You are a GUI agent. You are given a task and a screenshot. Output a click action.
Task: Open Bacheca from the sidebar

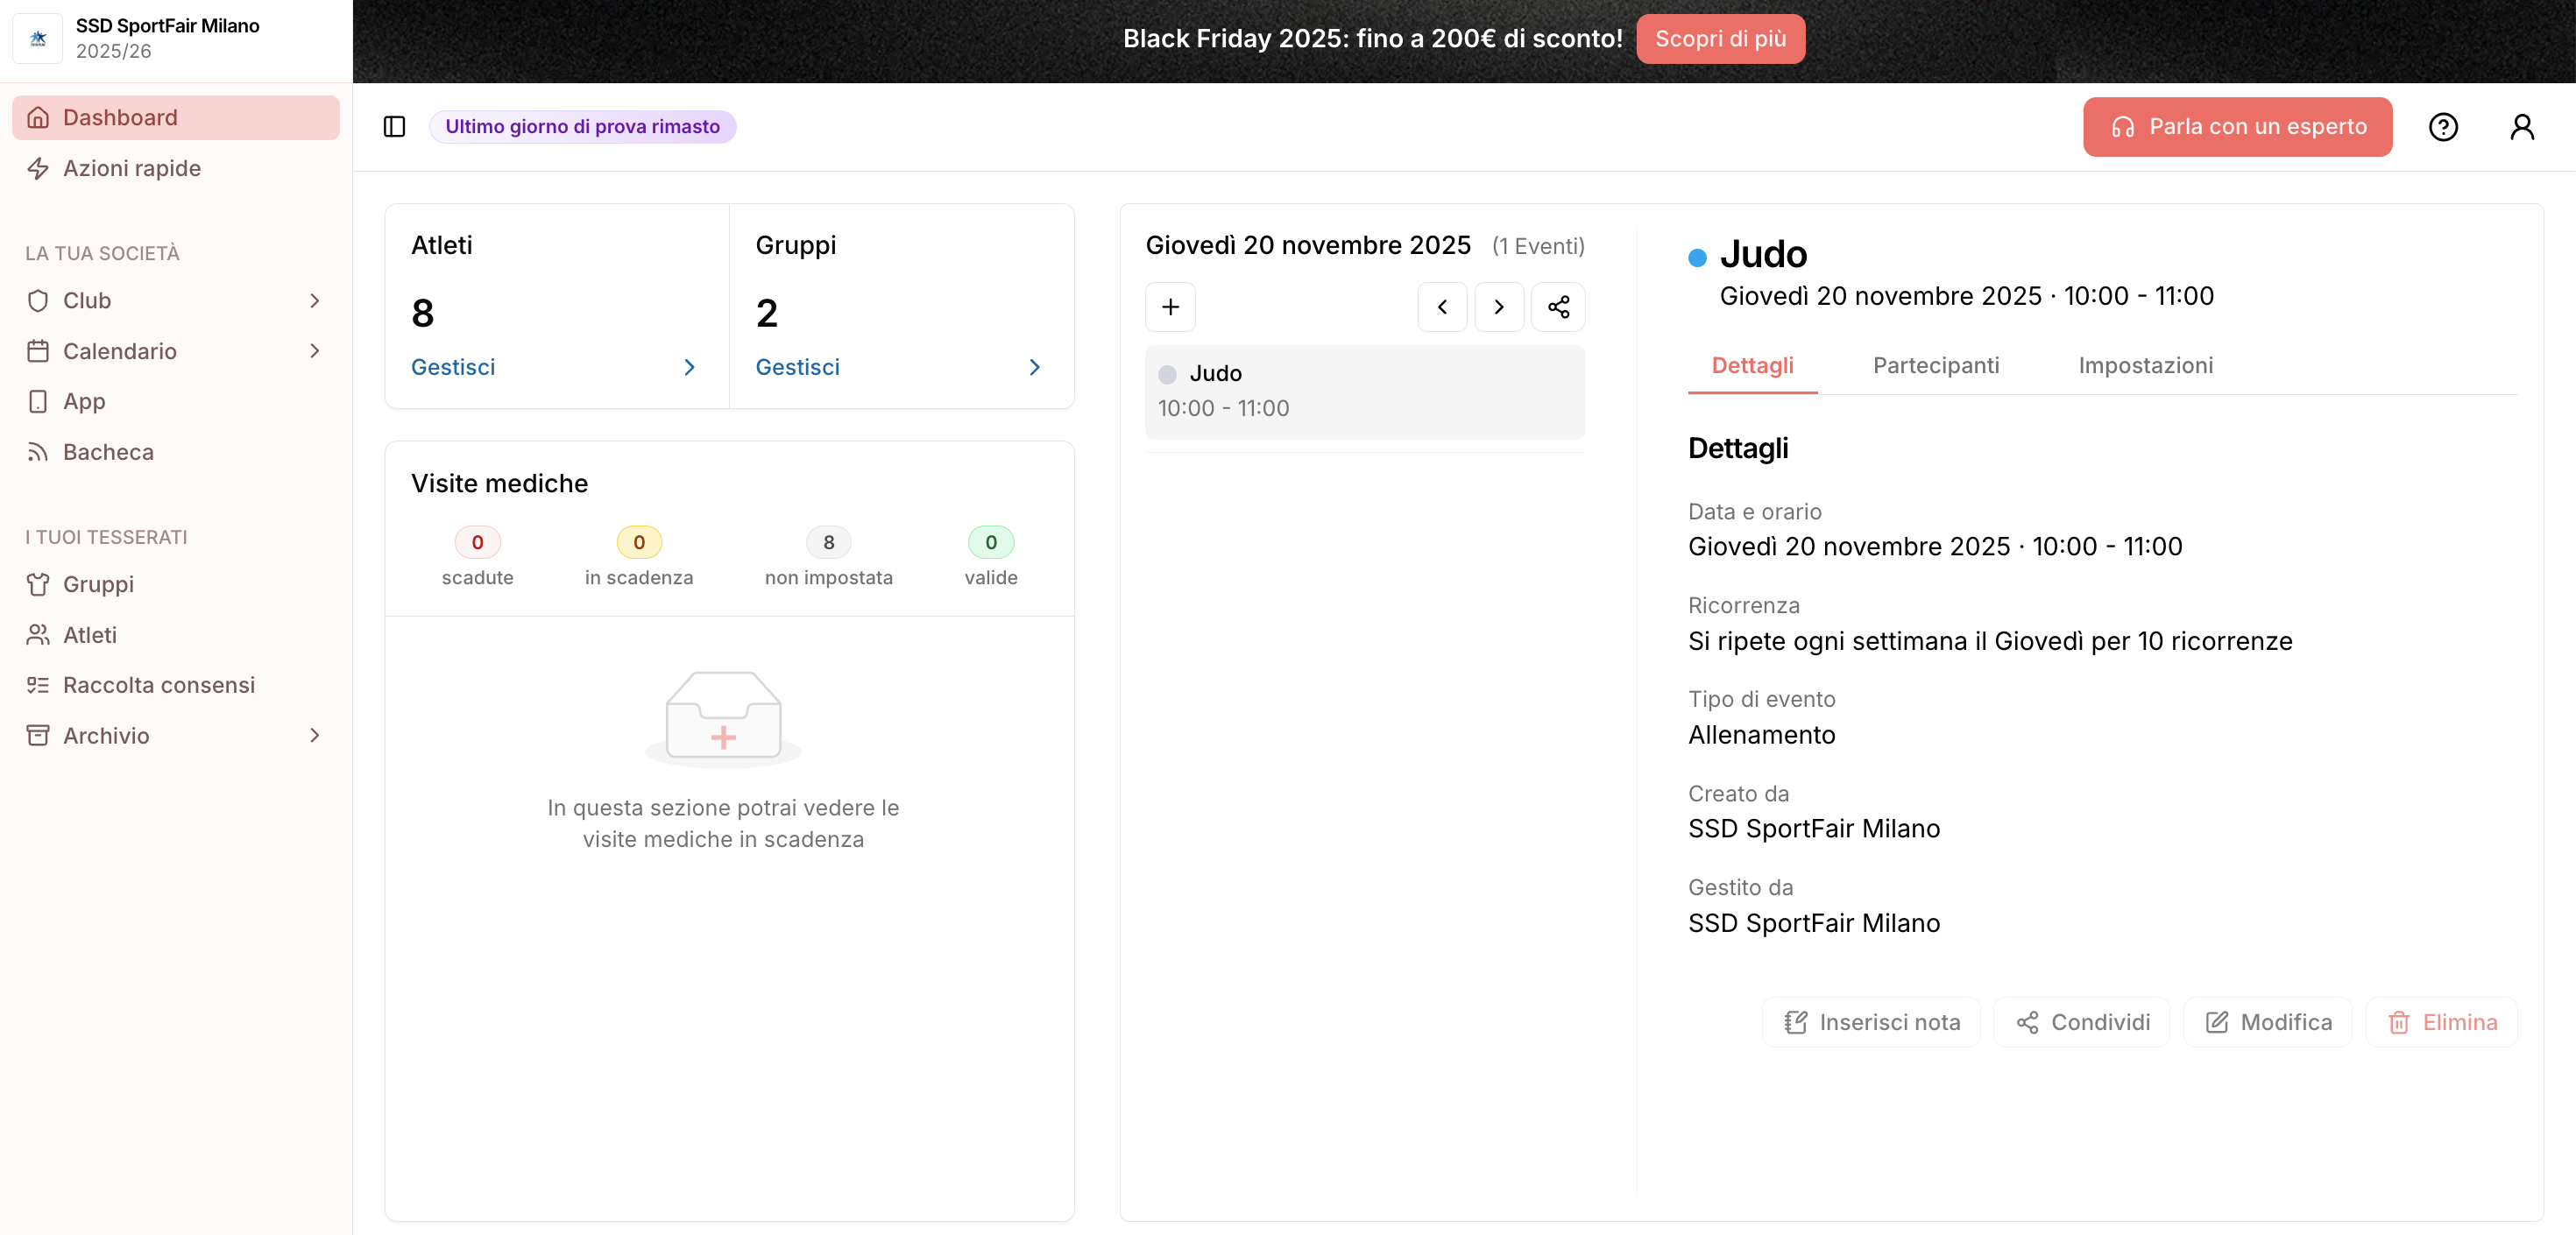tap(108, 452)
